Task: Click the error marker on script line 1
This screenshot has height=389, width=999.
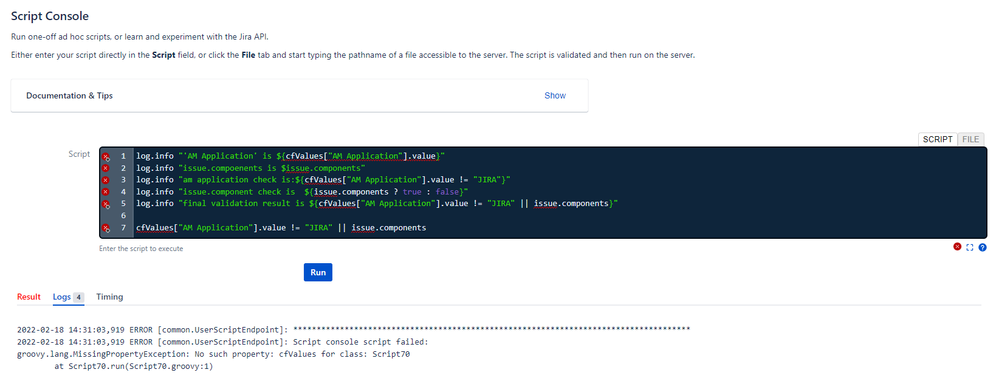Action: [x=106, y=156]
